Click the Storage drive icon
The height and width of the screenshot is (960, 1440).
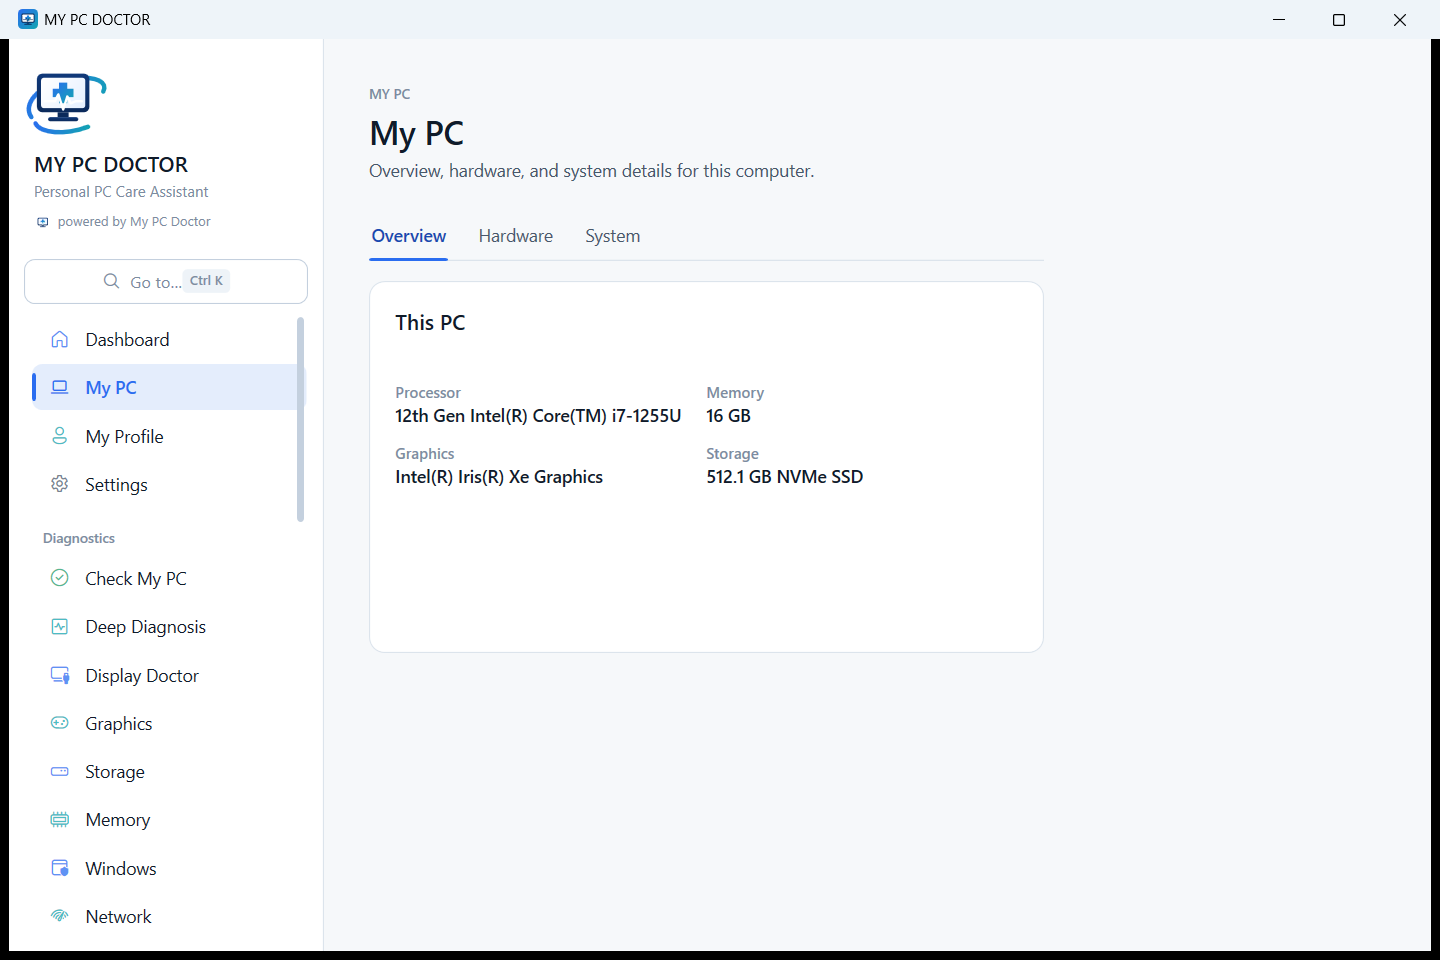(60, 771)
